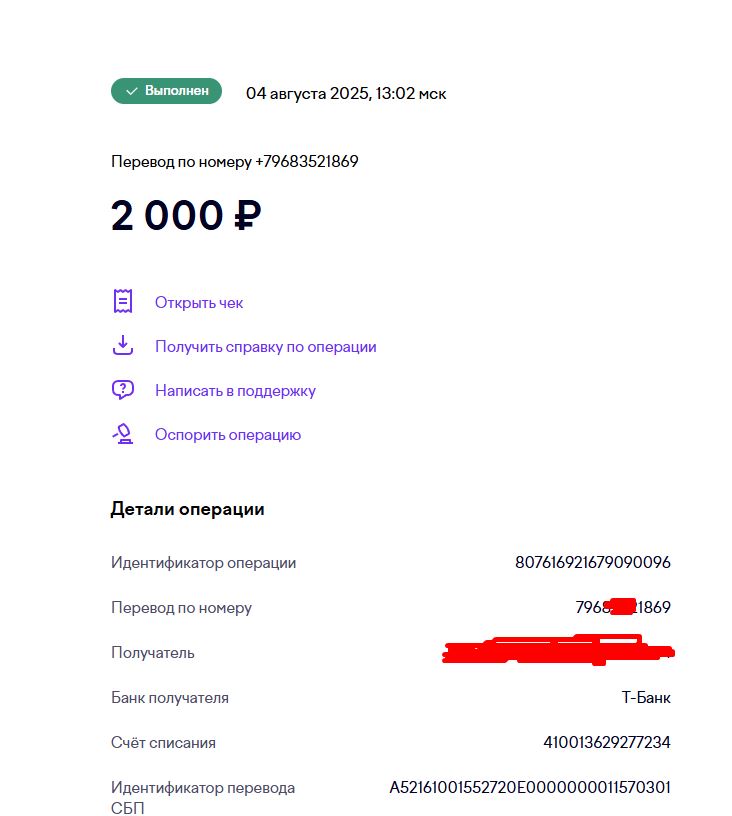Image resolution: width=732 pixels, height=816 pixels.
Task: Select operation ID value 807616921679090096
Action: 592,562
